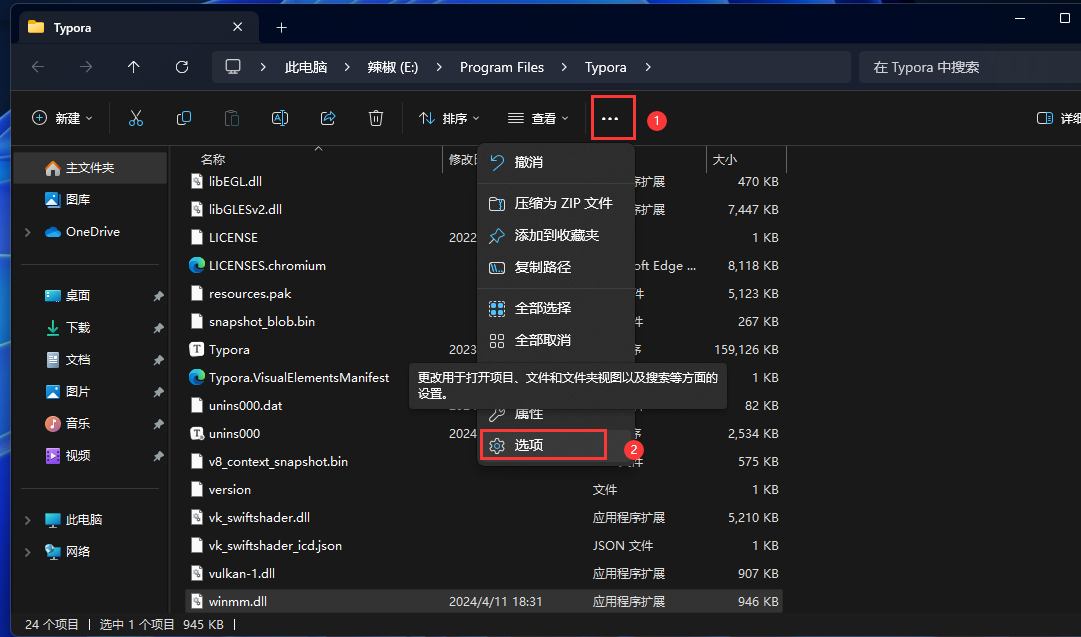Choose 复制路径 menu item
This screenshot has width=1081, height=637.
[x=556, y=267]
